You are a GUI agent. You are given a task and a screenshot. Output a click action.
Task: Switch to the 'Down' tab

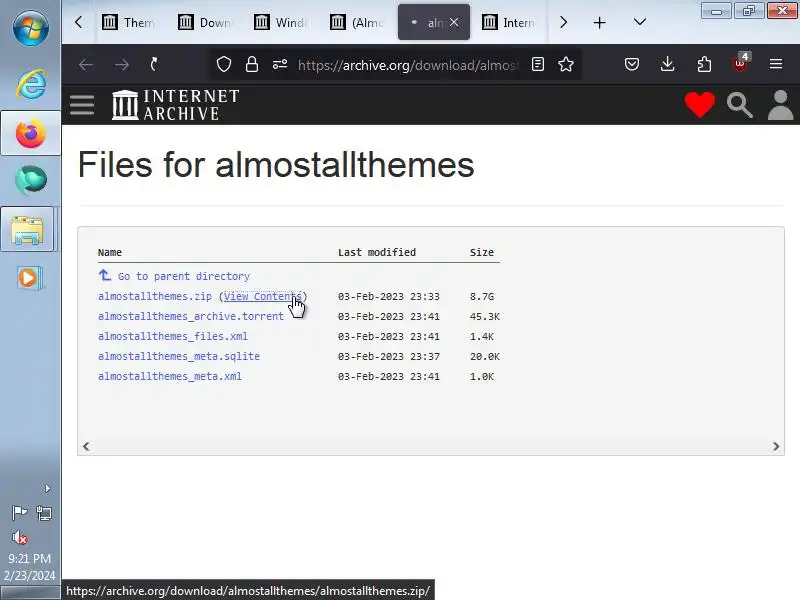click(205, 22)
